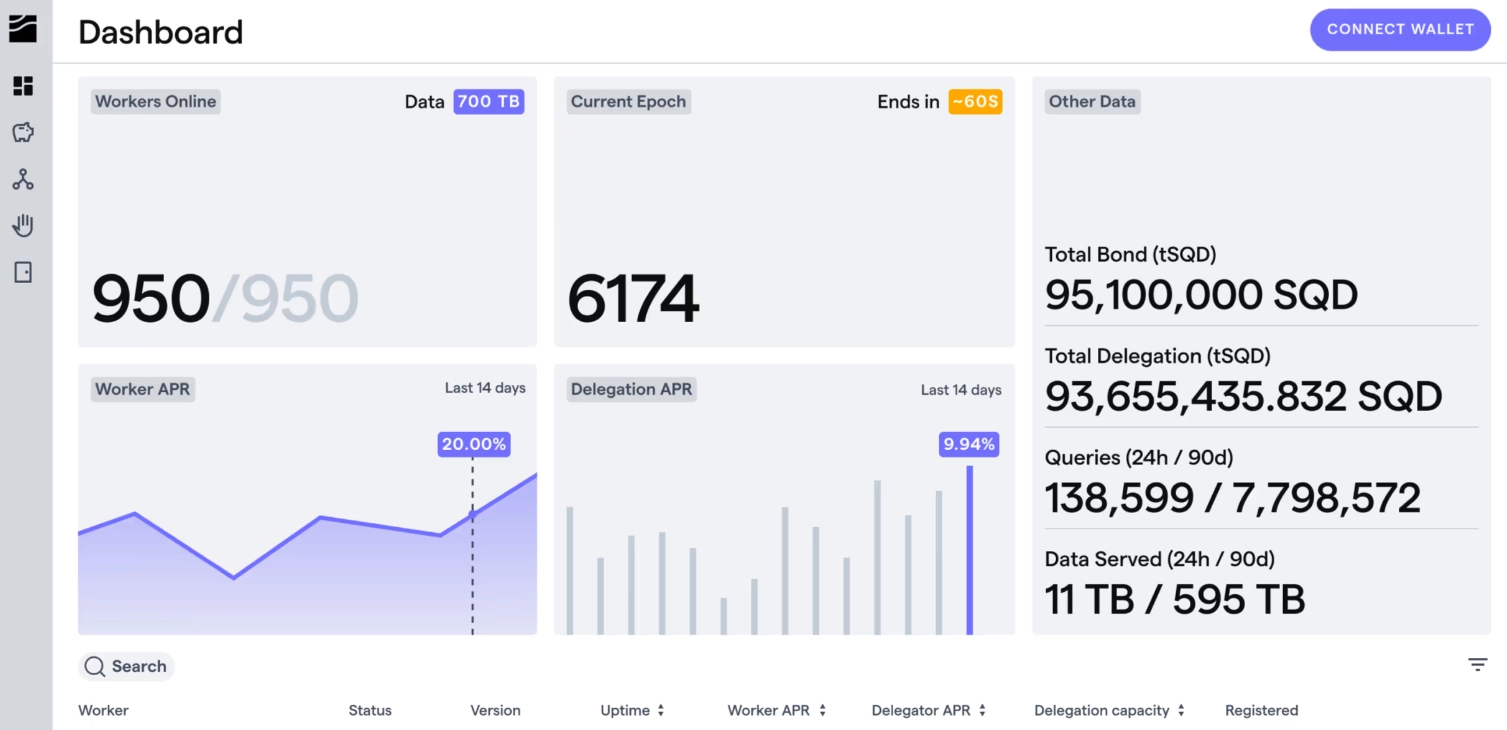Click the door icon in the sidebar
1507x730 pixels.
(23, 272)
